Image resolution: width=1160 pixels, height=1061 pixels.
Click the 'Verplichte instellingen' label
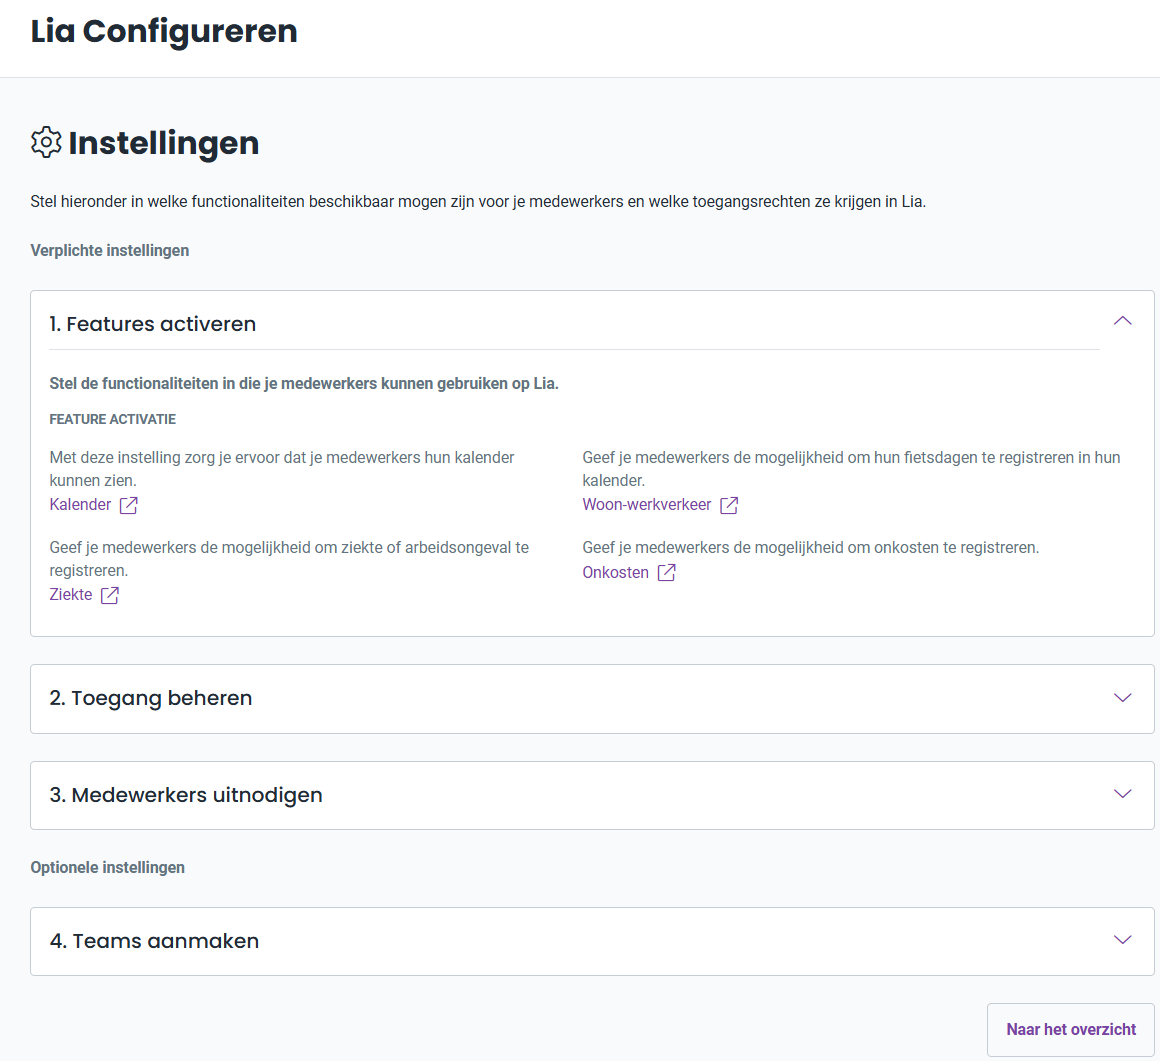coord(109,251)
